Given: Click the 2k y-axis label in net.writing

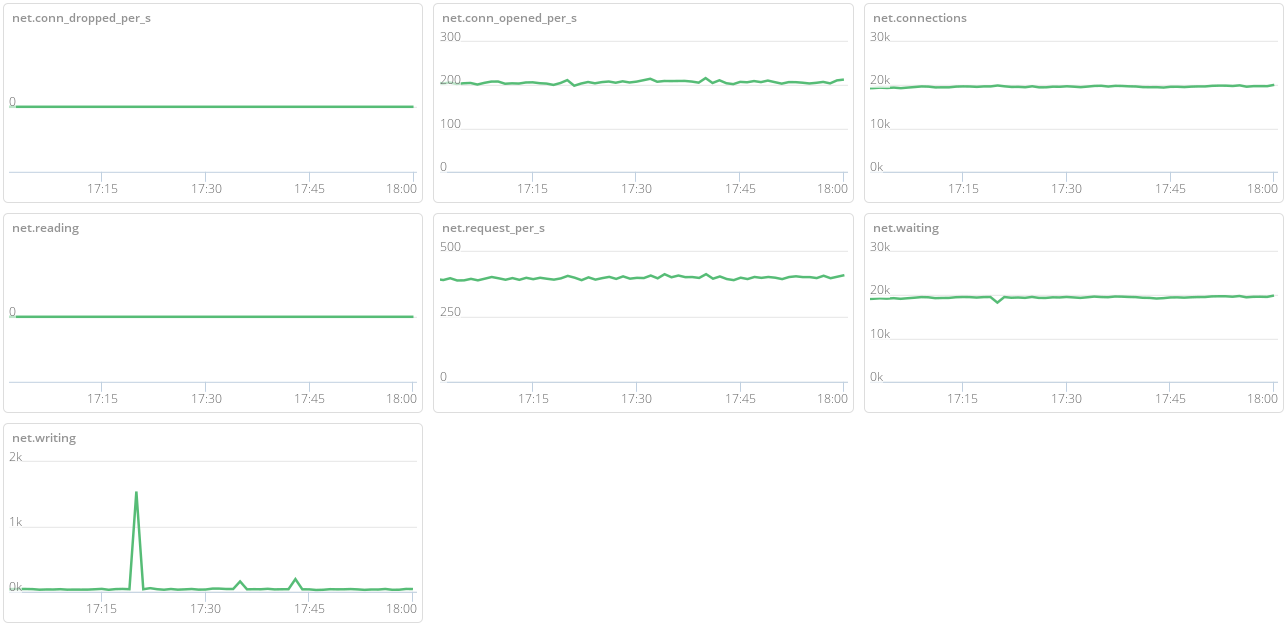Looking at the screenshot, I should tap(16, 457).
